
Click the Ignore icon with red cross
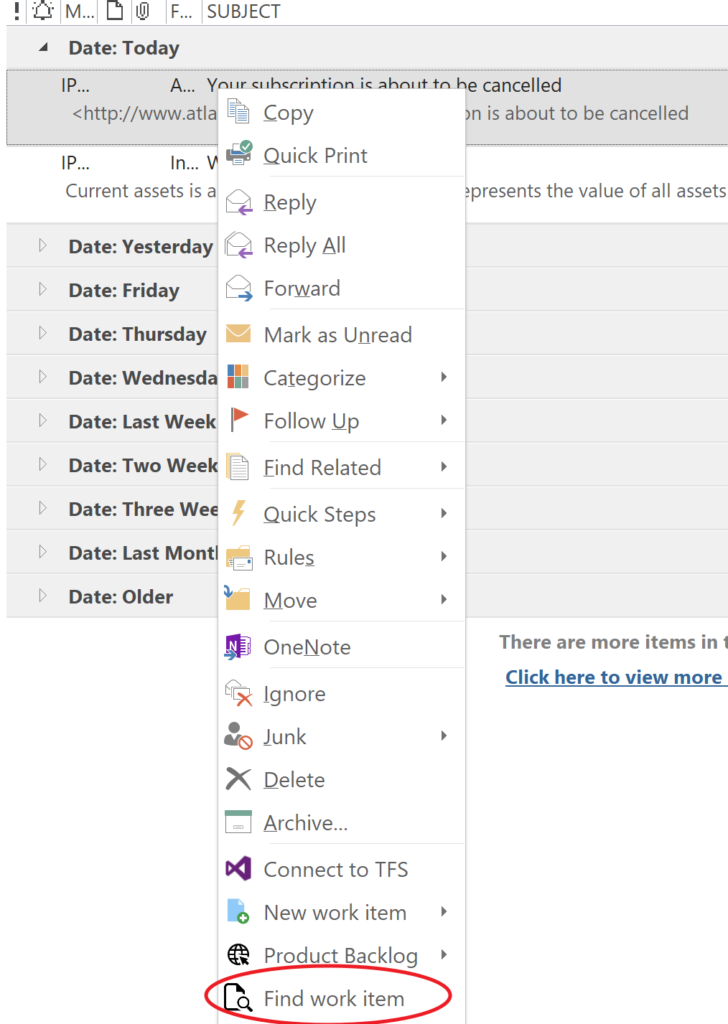[240, 693]
